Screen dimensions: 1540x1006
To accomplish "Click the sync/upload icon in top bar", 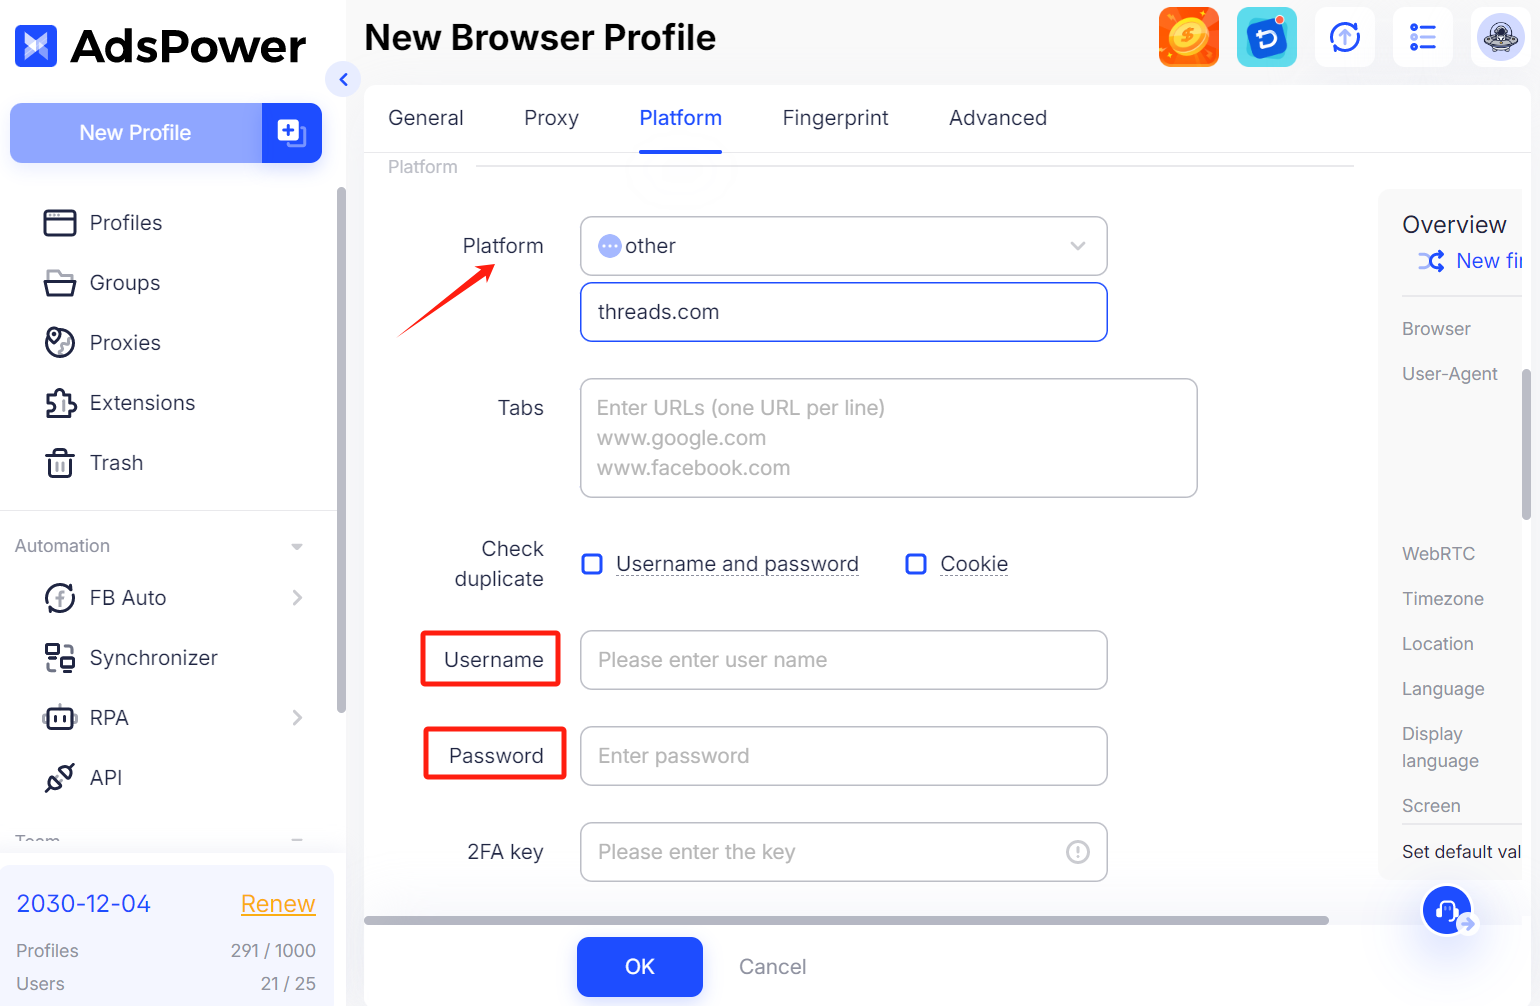I will click(x=1345, y=36).
